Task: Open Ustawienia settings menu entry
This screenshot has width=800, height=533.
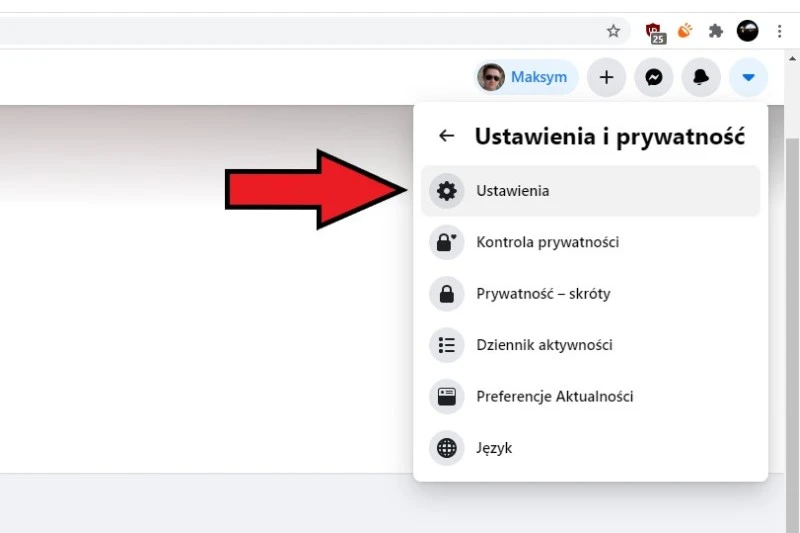Action: [590, 191]
